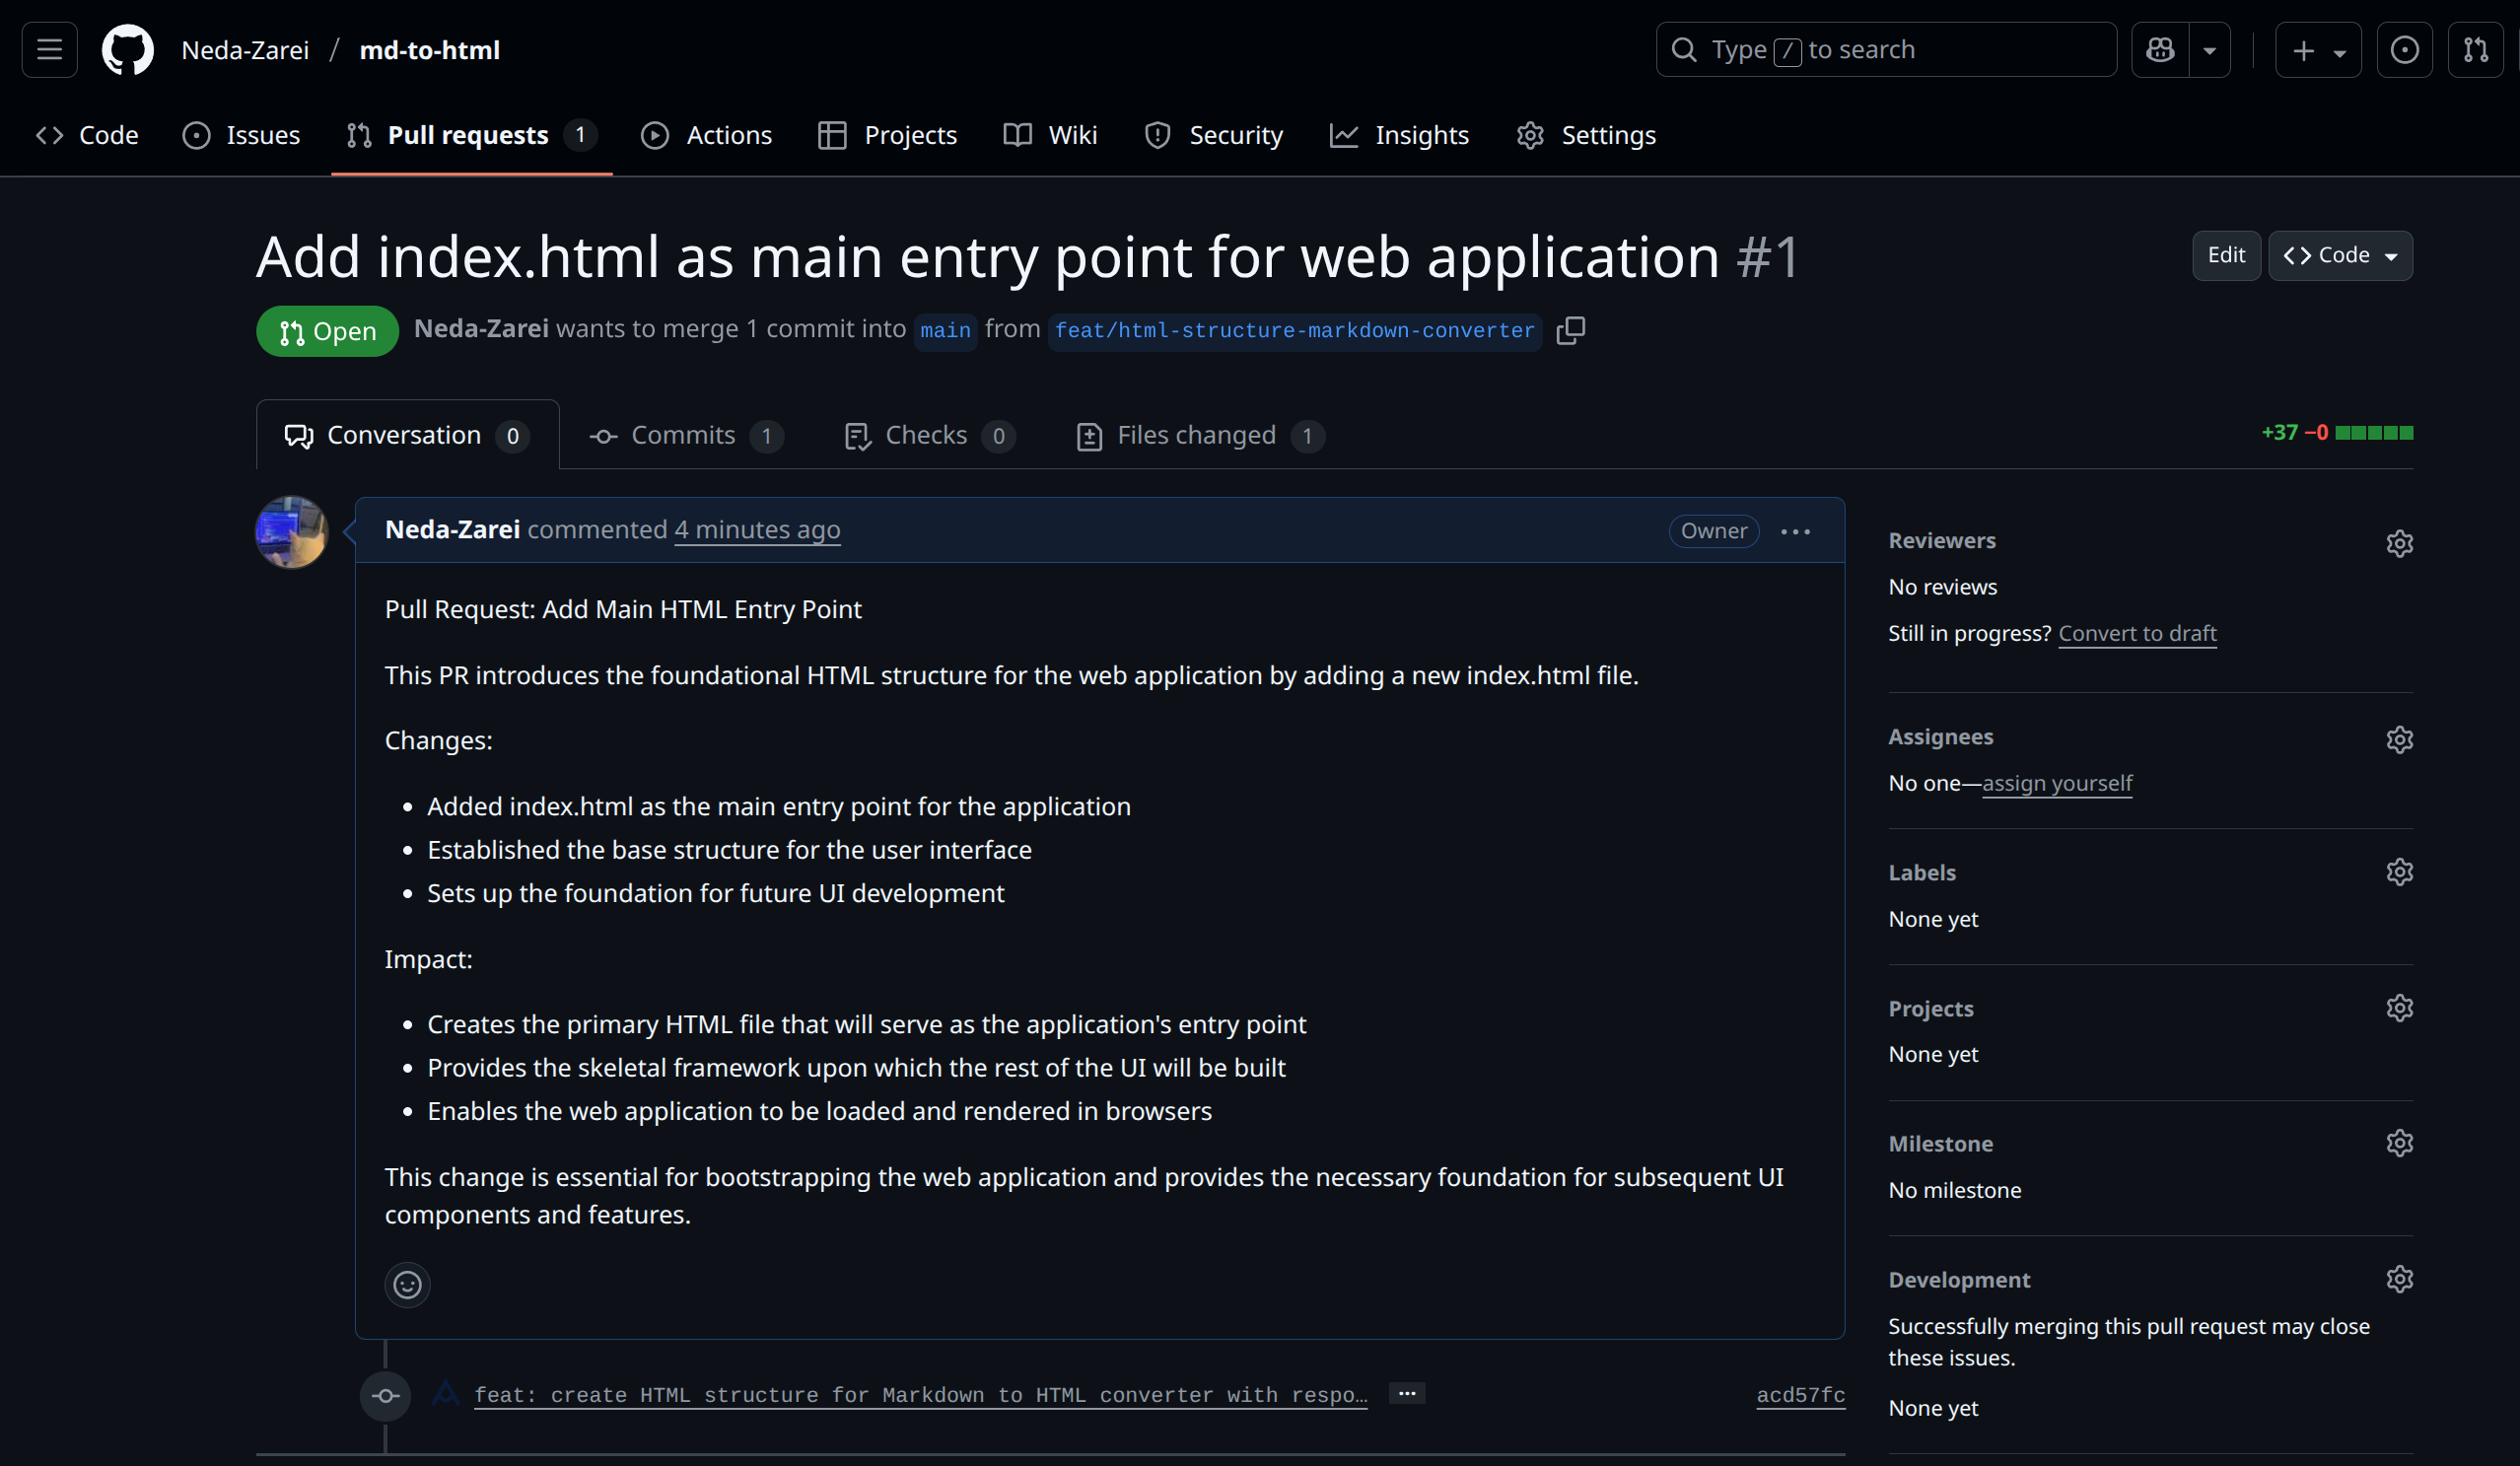Copy the head branch name icon
The height and width of the screenshot is (1466, 2520).
(x=1570, y=330)
